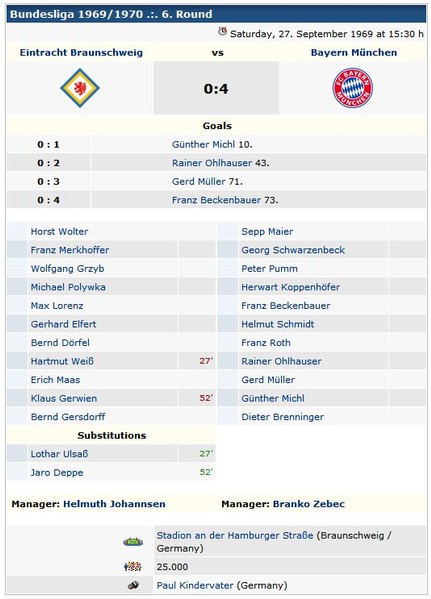Click the FC Bayern München logo
431x599 pixels.
click(x=352, y=88)
